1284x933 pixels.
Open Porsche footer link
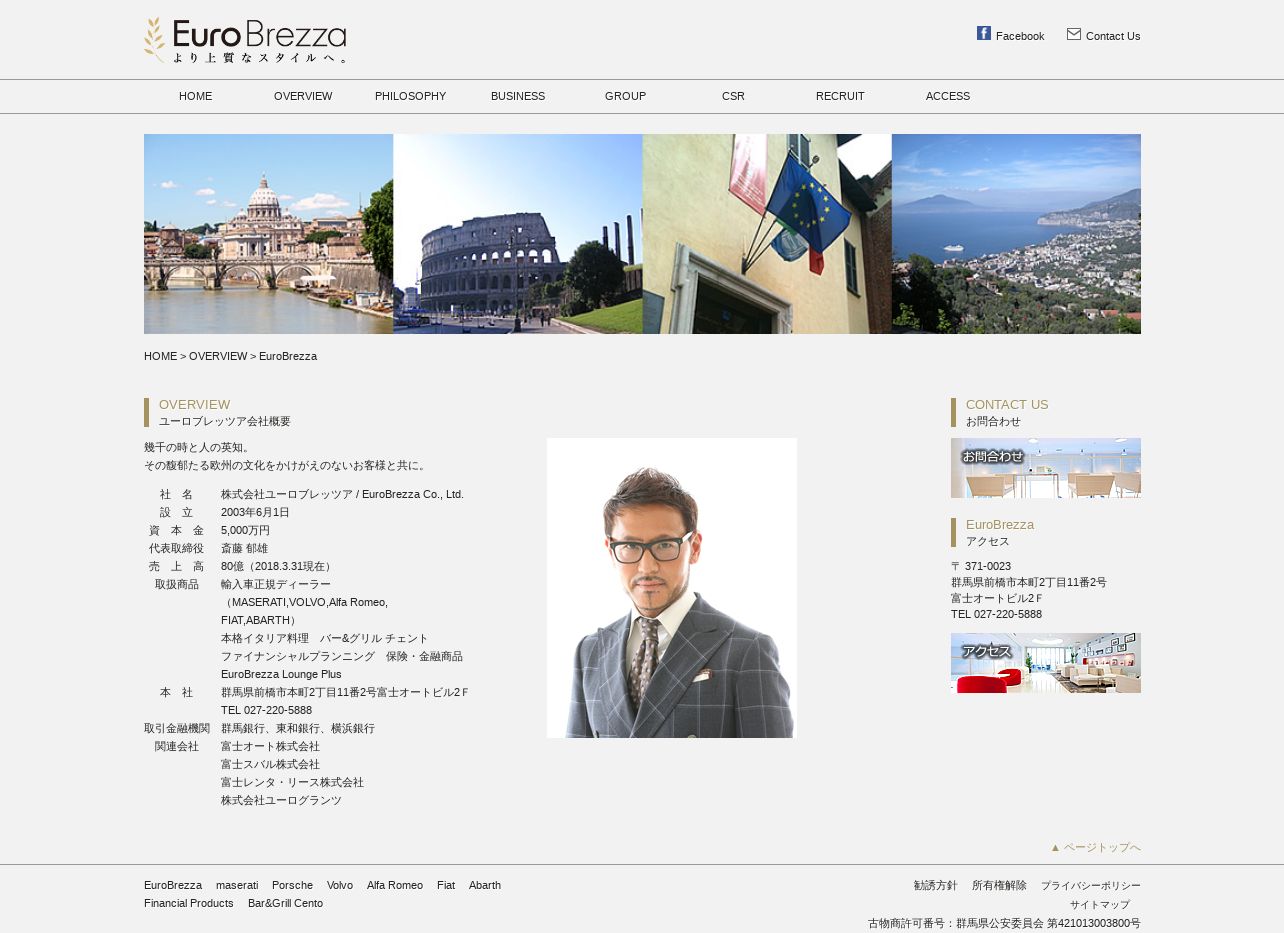pos(292,885)
